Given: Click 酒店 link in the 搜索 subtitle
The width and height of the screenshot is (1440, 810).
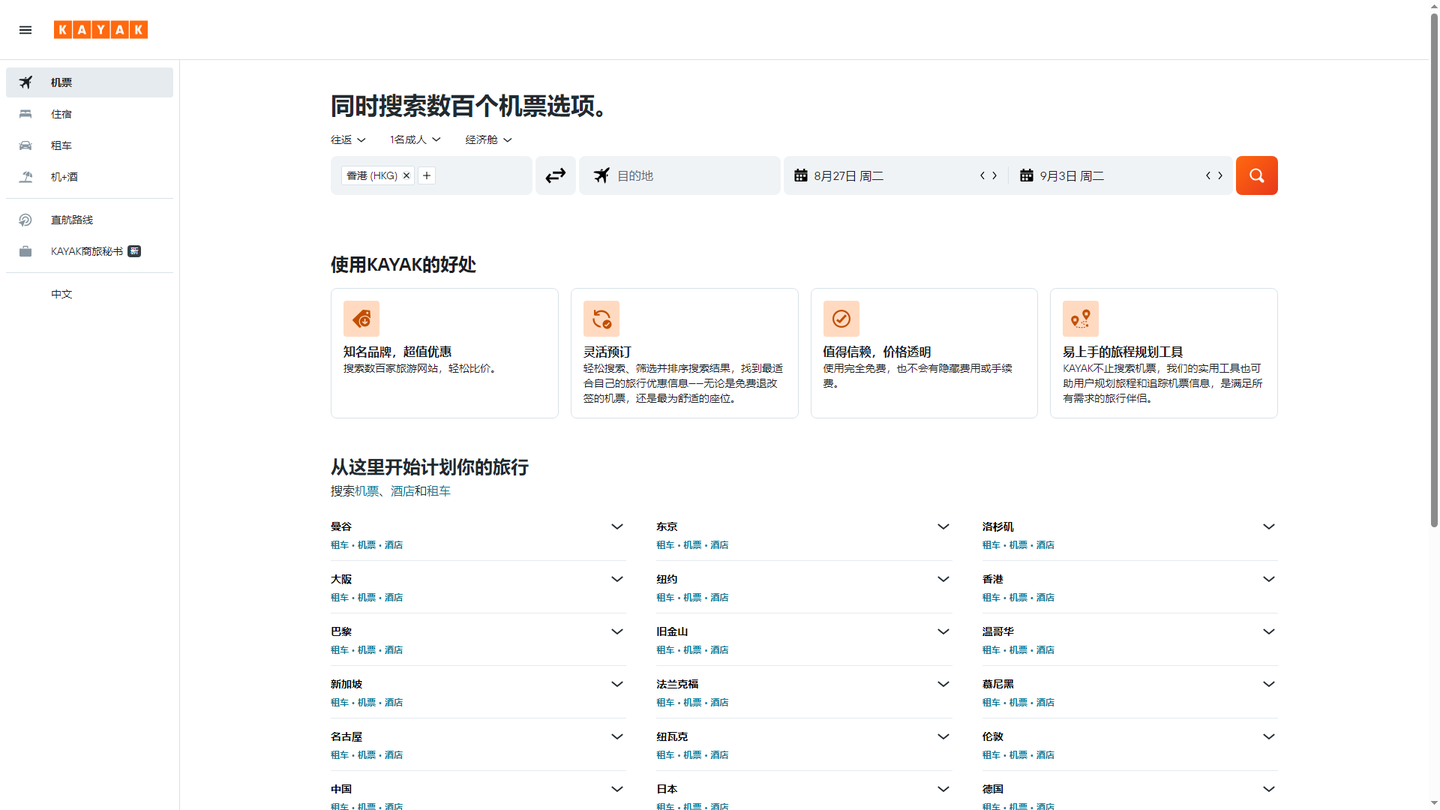Looking at the screenshot, I should click(x=402, y=491).
